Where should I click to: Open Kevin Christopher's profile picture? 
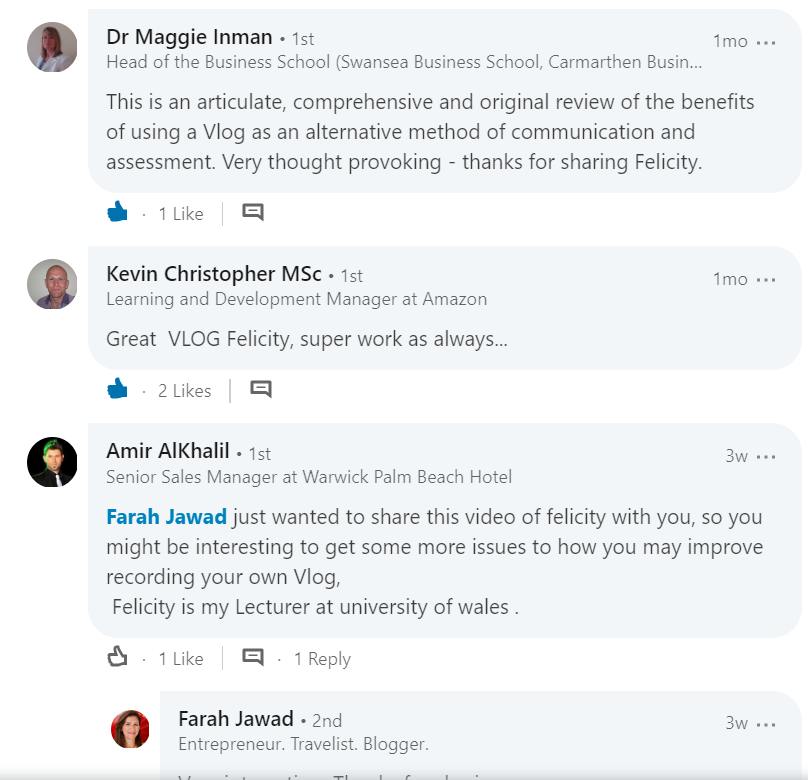click(x=52, y=284)
